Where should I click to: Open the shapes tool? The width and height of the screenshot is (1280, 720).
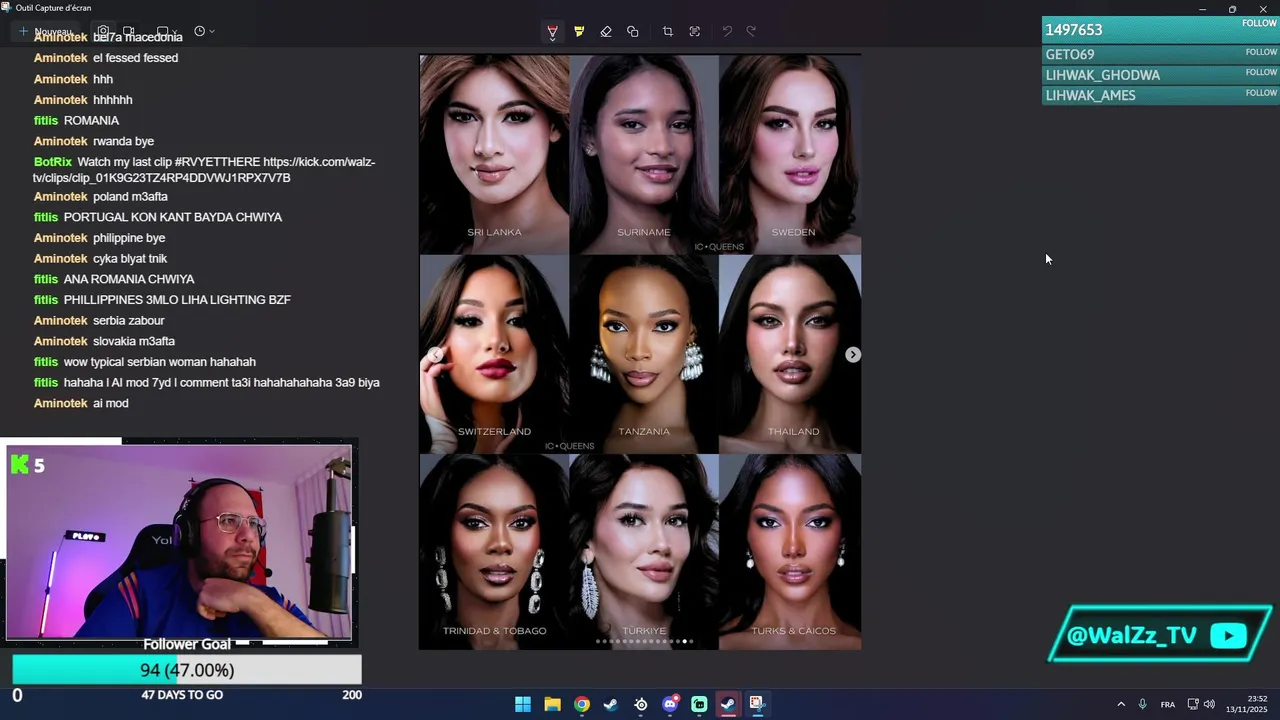633,32
